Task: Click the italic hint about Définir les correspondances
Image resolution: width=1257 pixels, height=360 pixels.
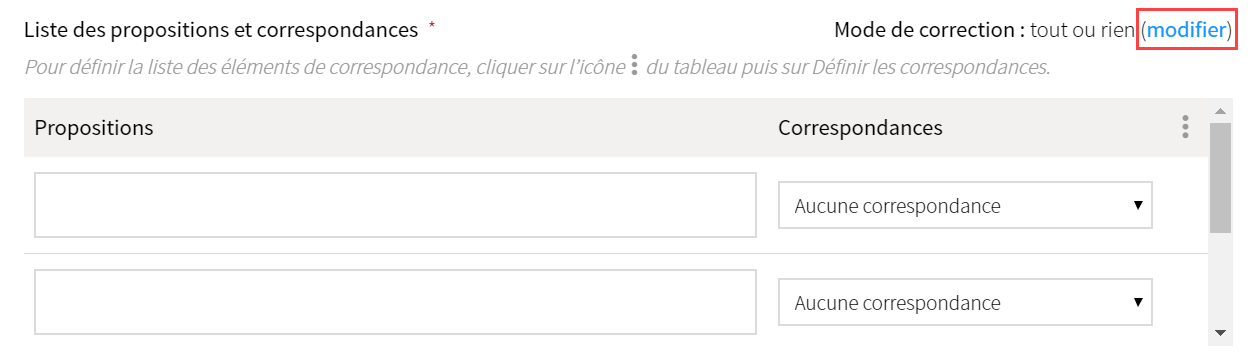Action: [x=537, y=68]
